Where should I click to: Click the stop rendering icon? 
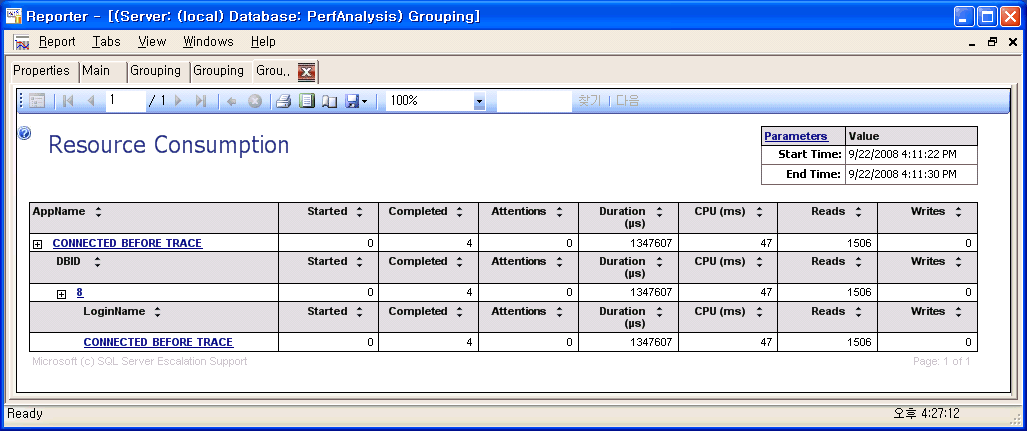[x=255, y=101]
